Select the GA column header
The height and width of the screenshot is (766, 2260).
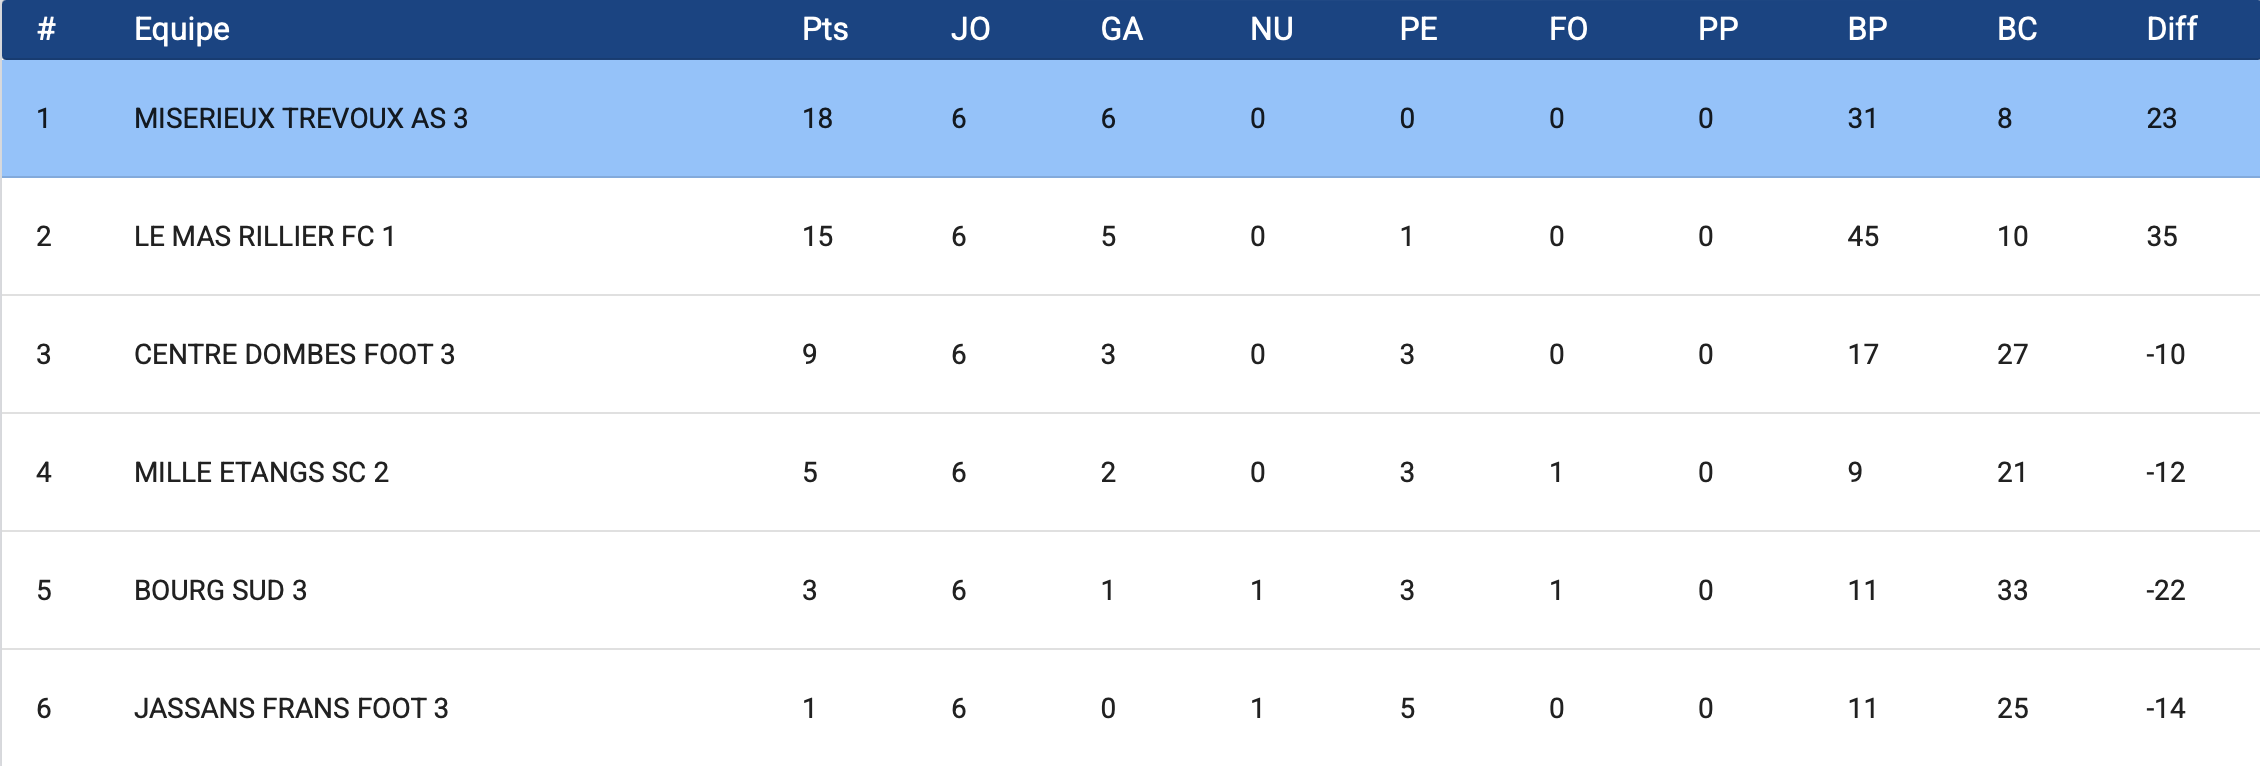[x=1121, y=29]
